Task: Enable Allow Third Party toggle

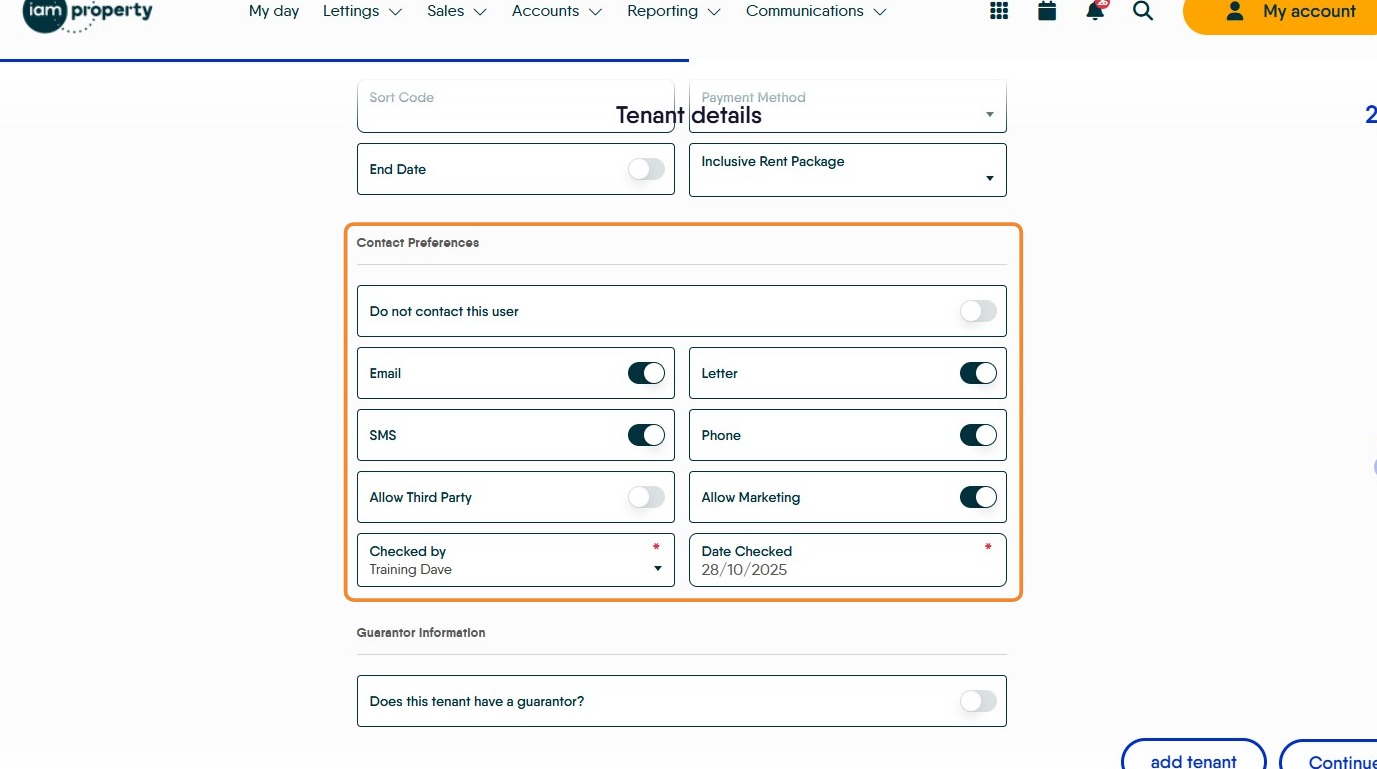Action: pos(646,497)
